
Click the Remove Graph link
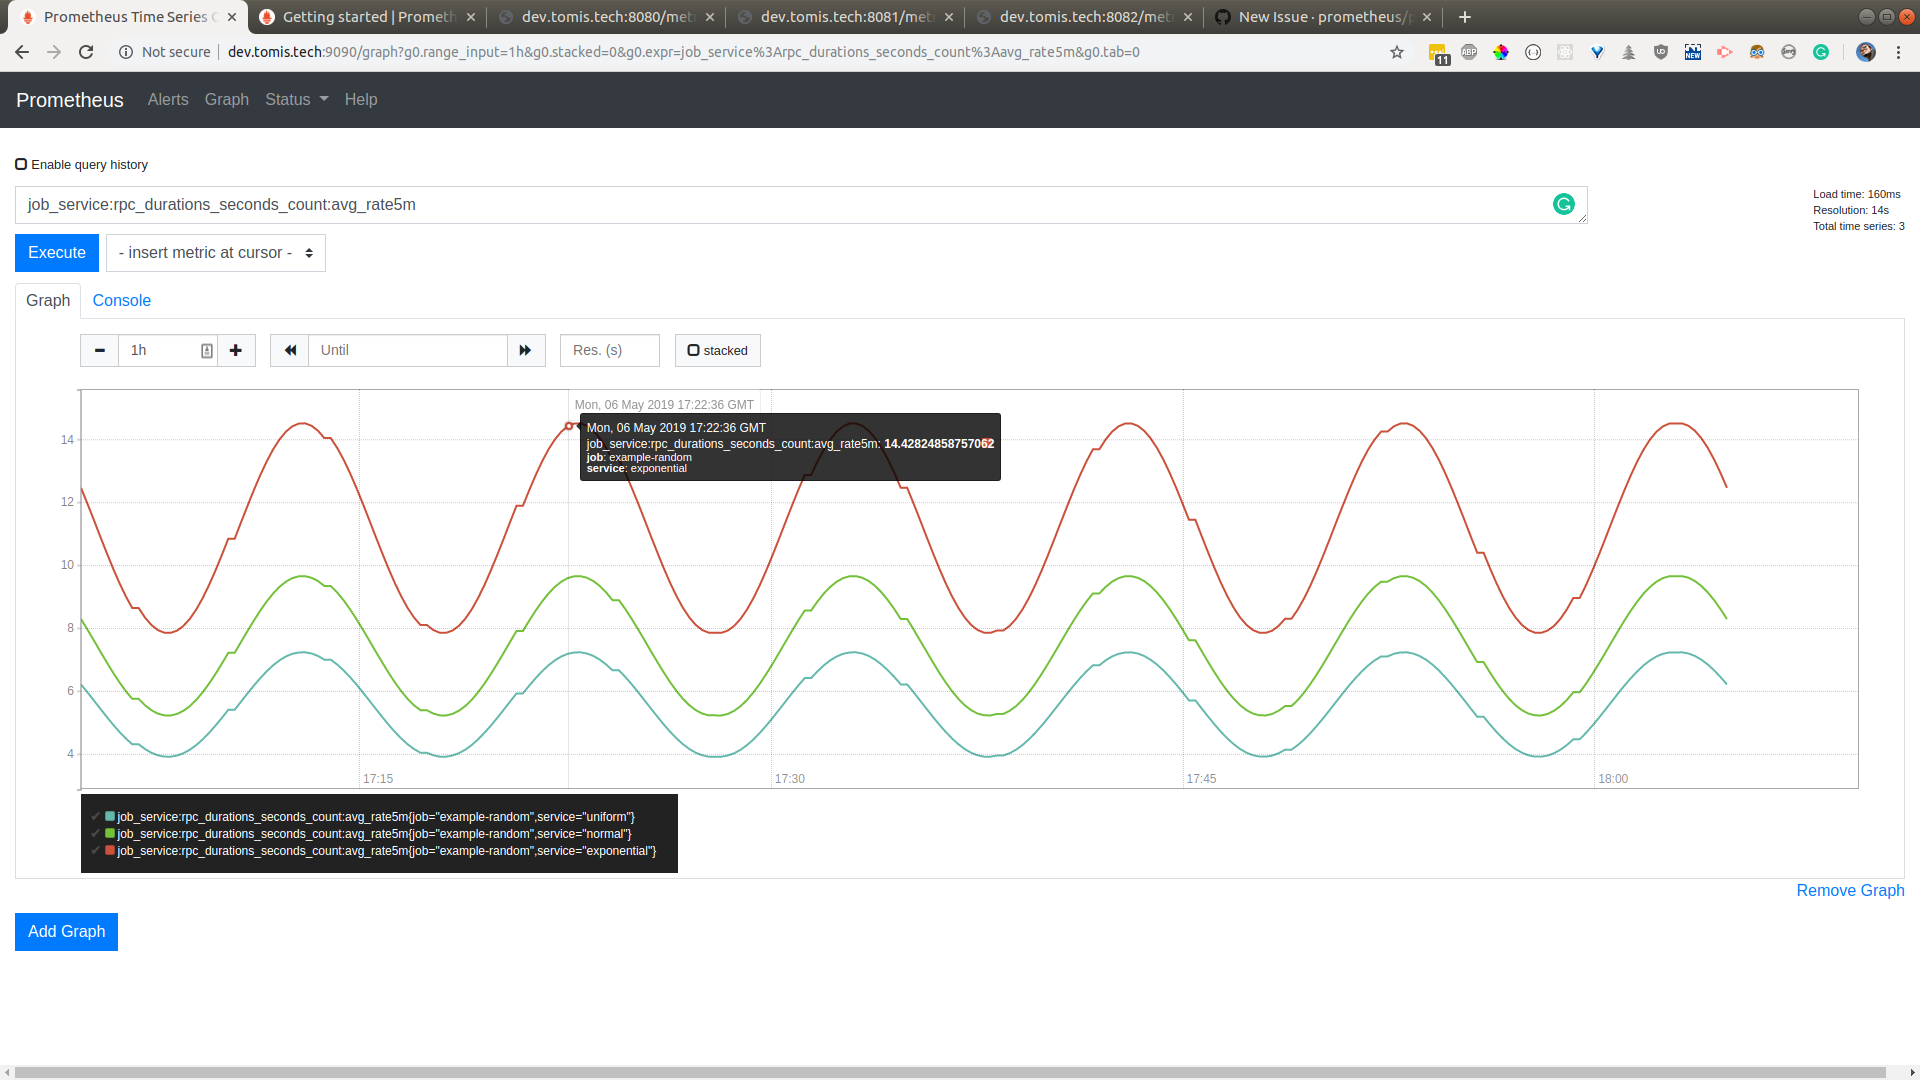point(1850,890)
